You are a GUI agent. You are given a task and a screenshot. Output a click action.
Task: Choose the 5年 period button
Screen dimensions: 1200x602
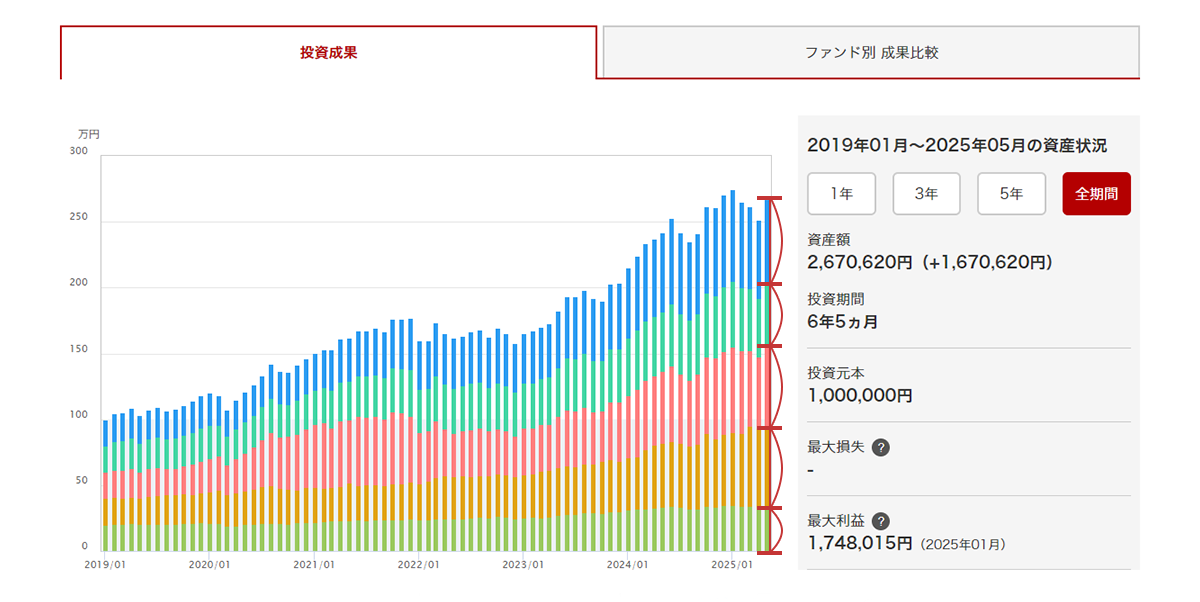coord(1011,194)
